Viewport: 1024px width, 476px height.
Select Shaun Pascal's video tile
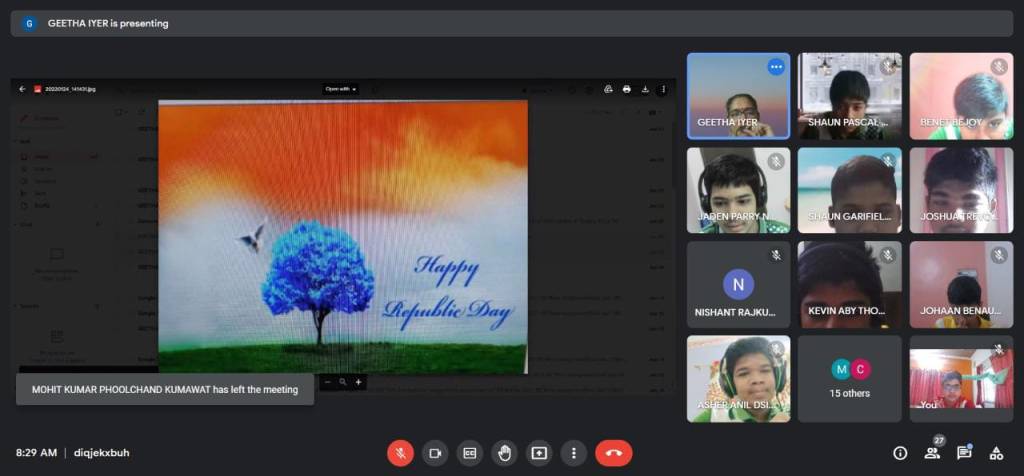click(849, 95)
